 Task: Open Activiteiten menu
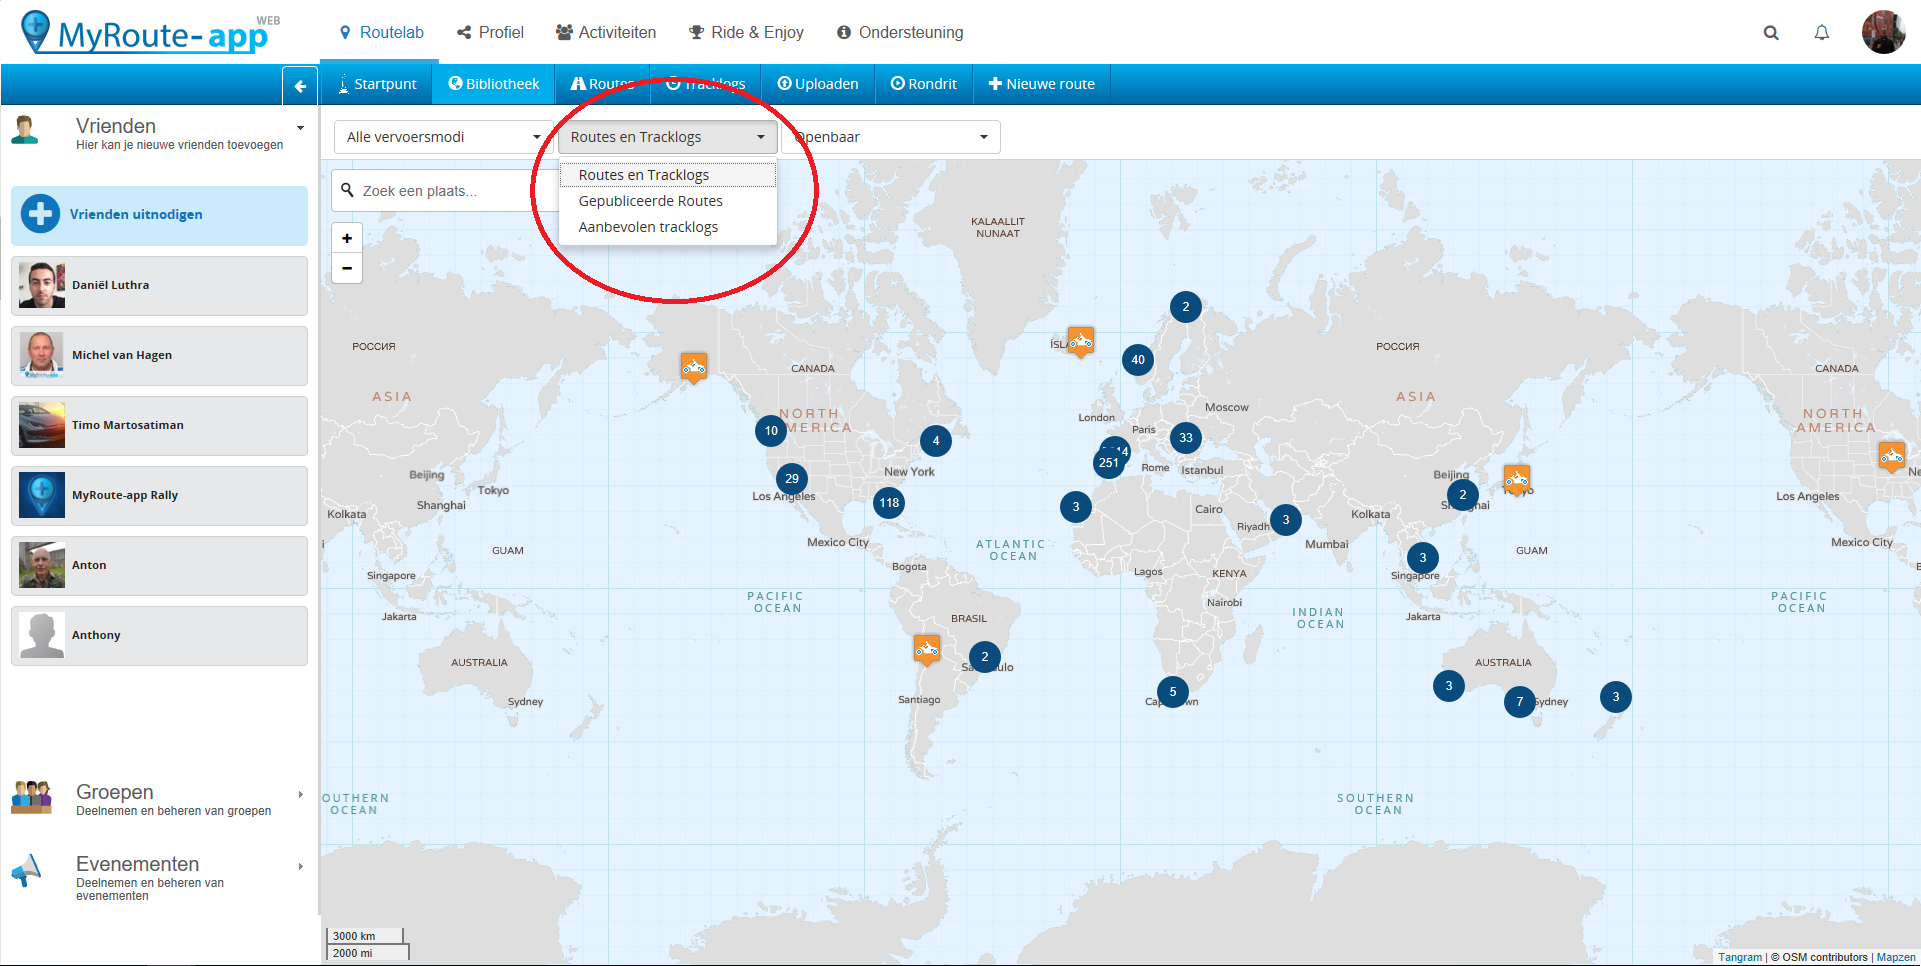(x=606, y=32)
